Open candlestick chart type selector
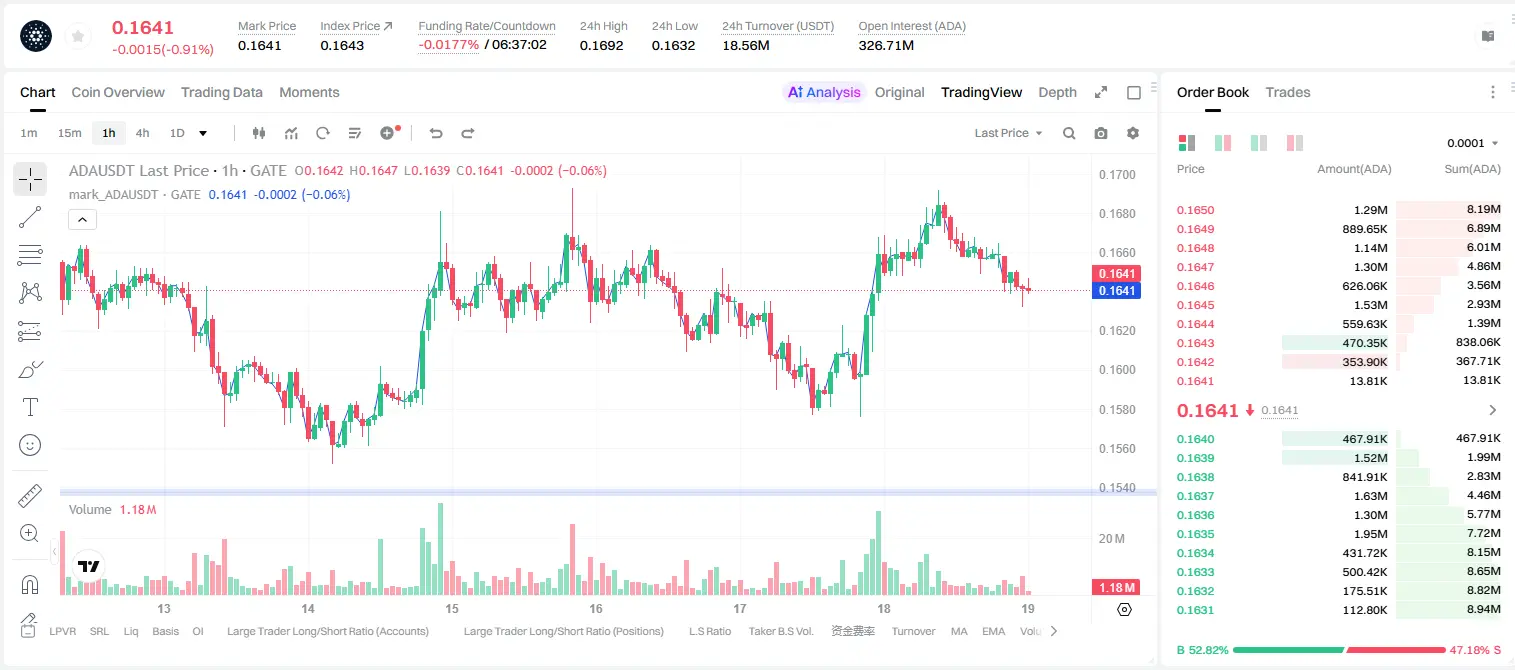Image resolution: width=1515 pixels, height=670 pixels. click(x=259, y=133)
